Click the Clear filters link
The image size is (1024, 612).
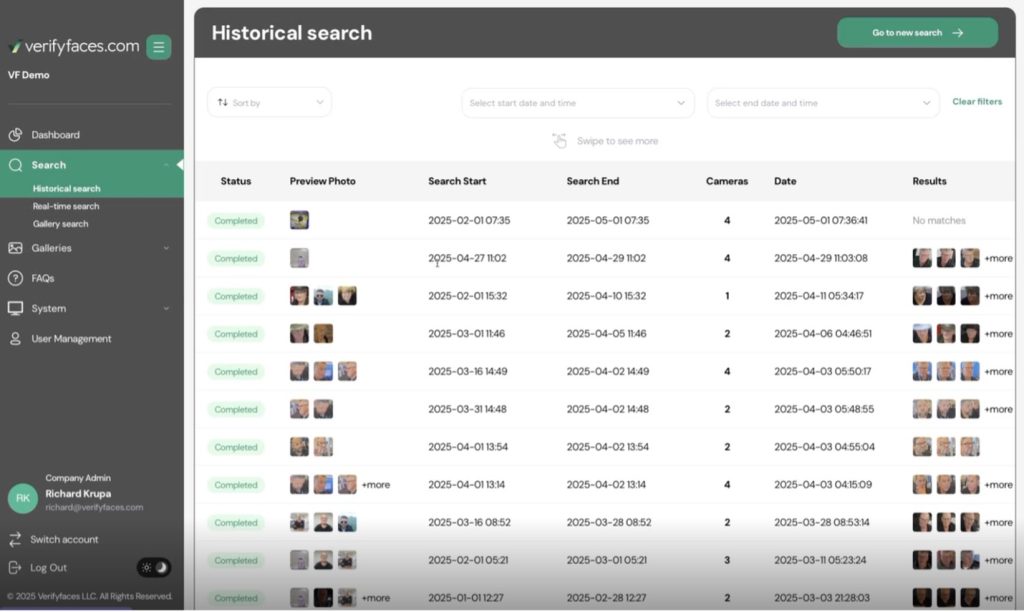(x=977, y=102)
